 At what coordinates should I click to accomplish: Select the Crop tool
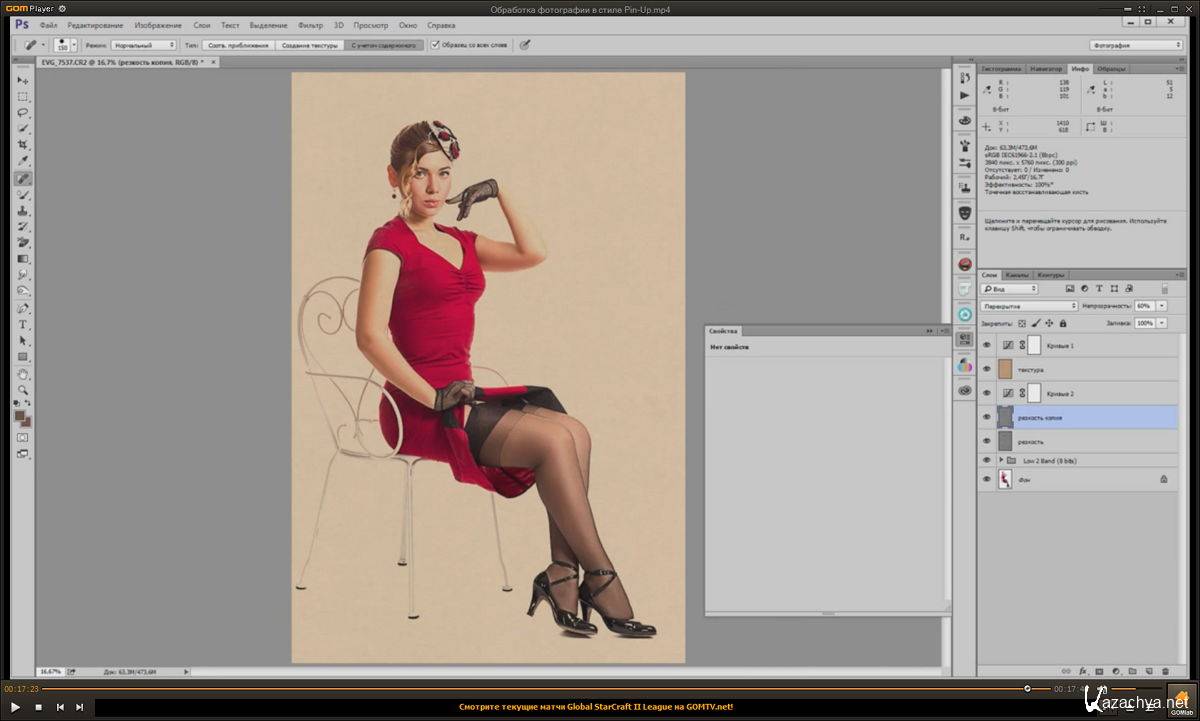[22, 145]
